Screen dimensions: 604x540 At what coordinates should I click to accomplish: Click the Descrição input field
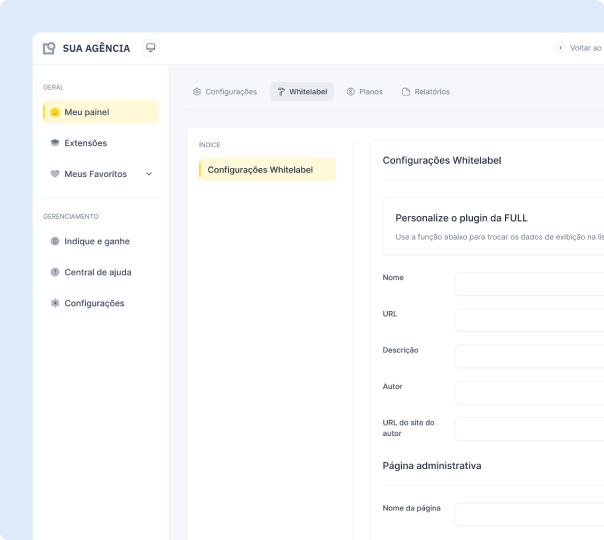(x=529, y=356)
